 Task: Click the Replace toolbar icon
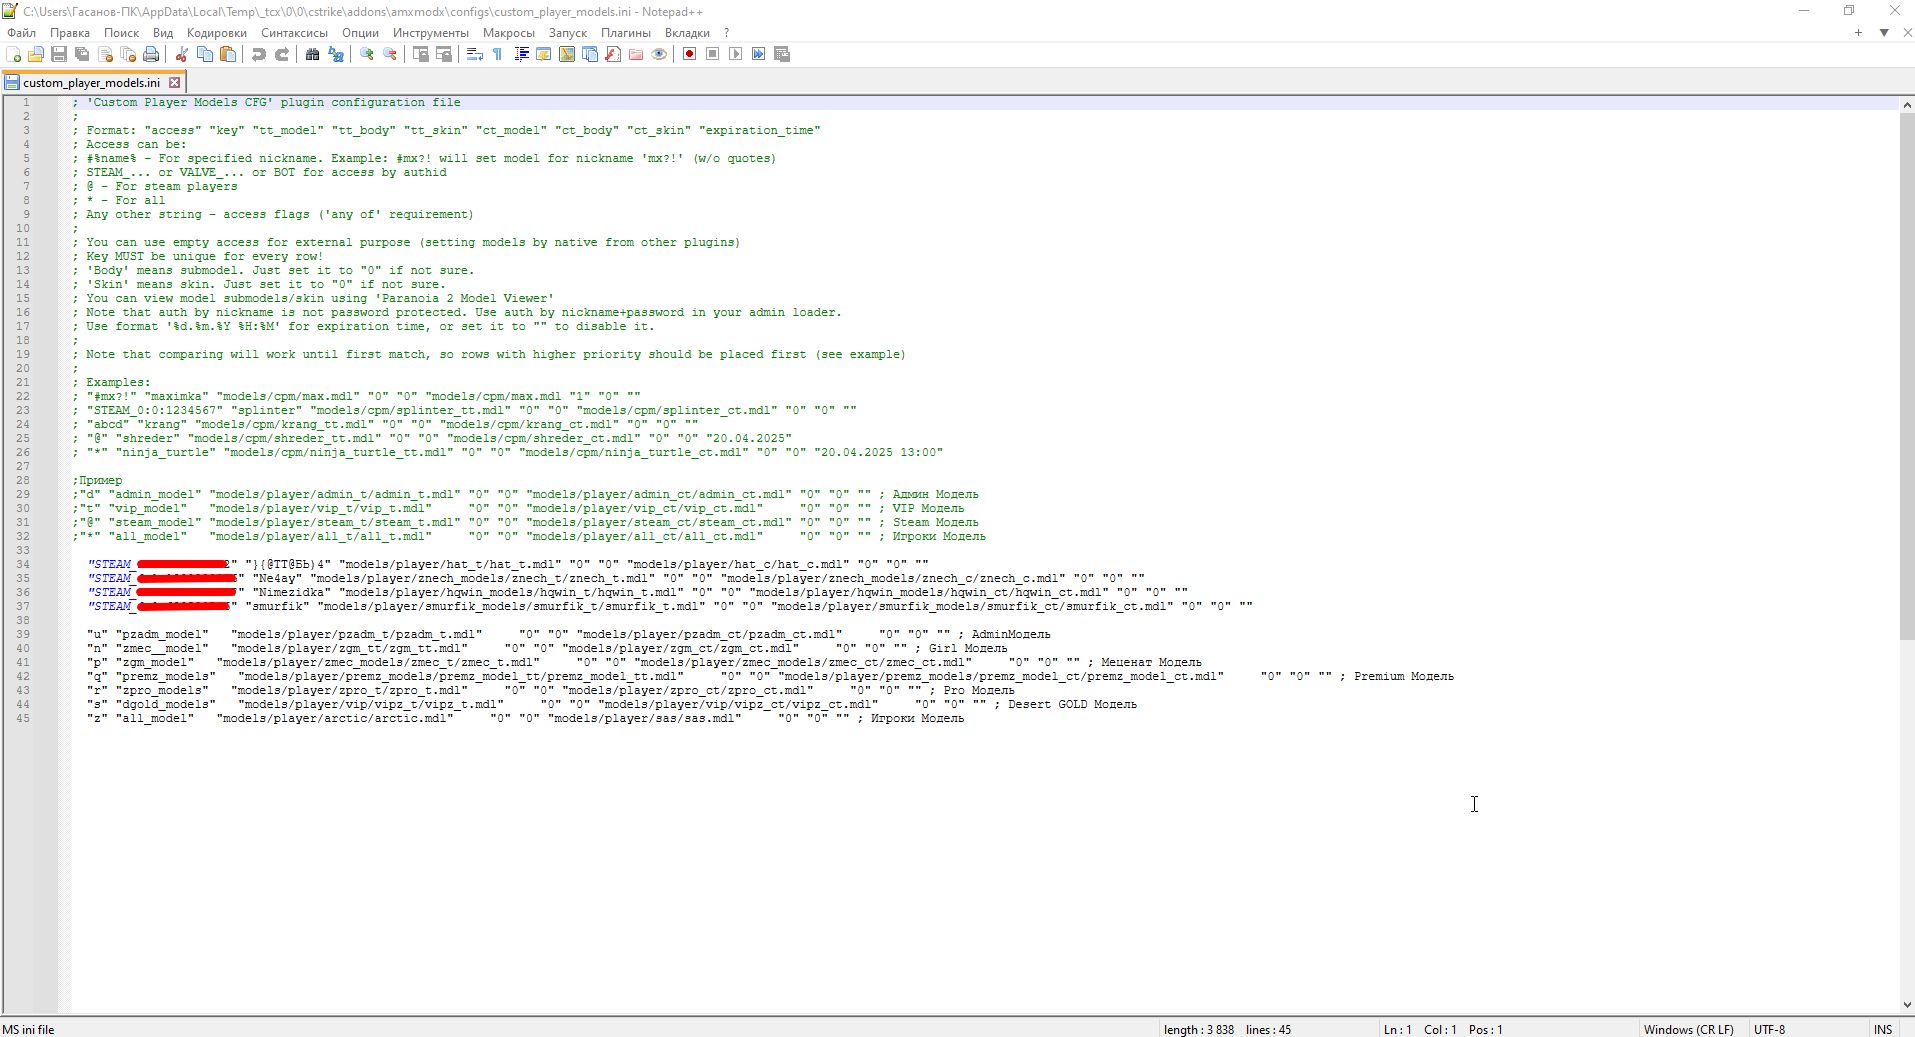pyautogui.click(x=336, y=54)
